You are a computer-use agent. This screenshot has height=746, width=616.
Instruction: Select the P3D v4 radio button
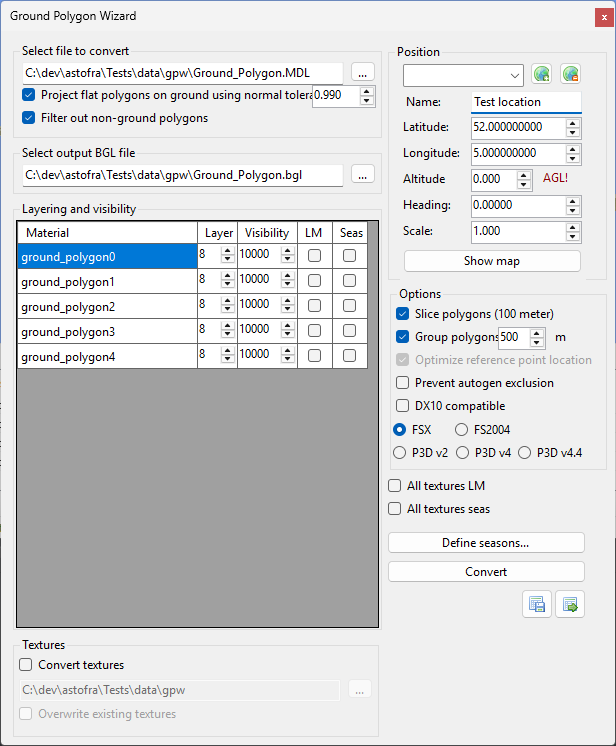(462, 453)
